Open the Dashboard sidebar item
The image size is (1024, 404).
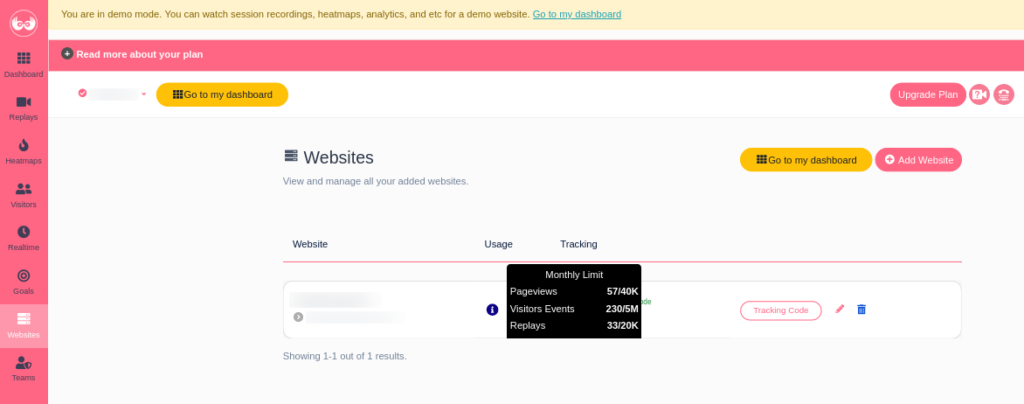(24, 65)
